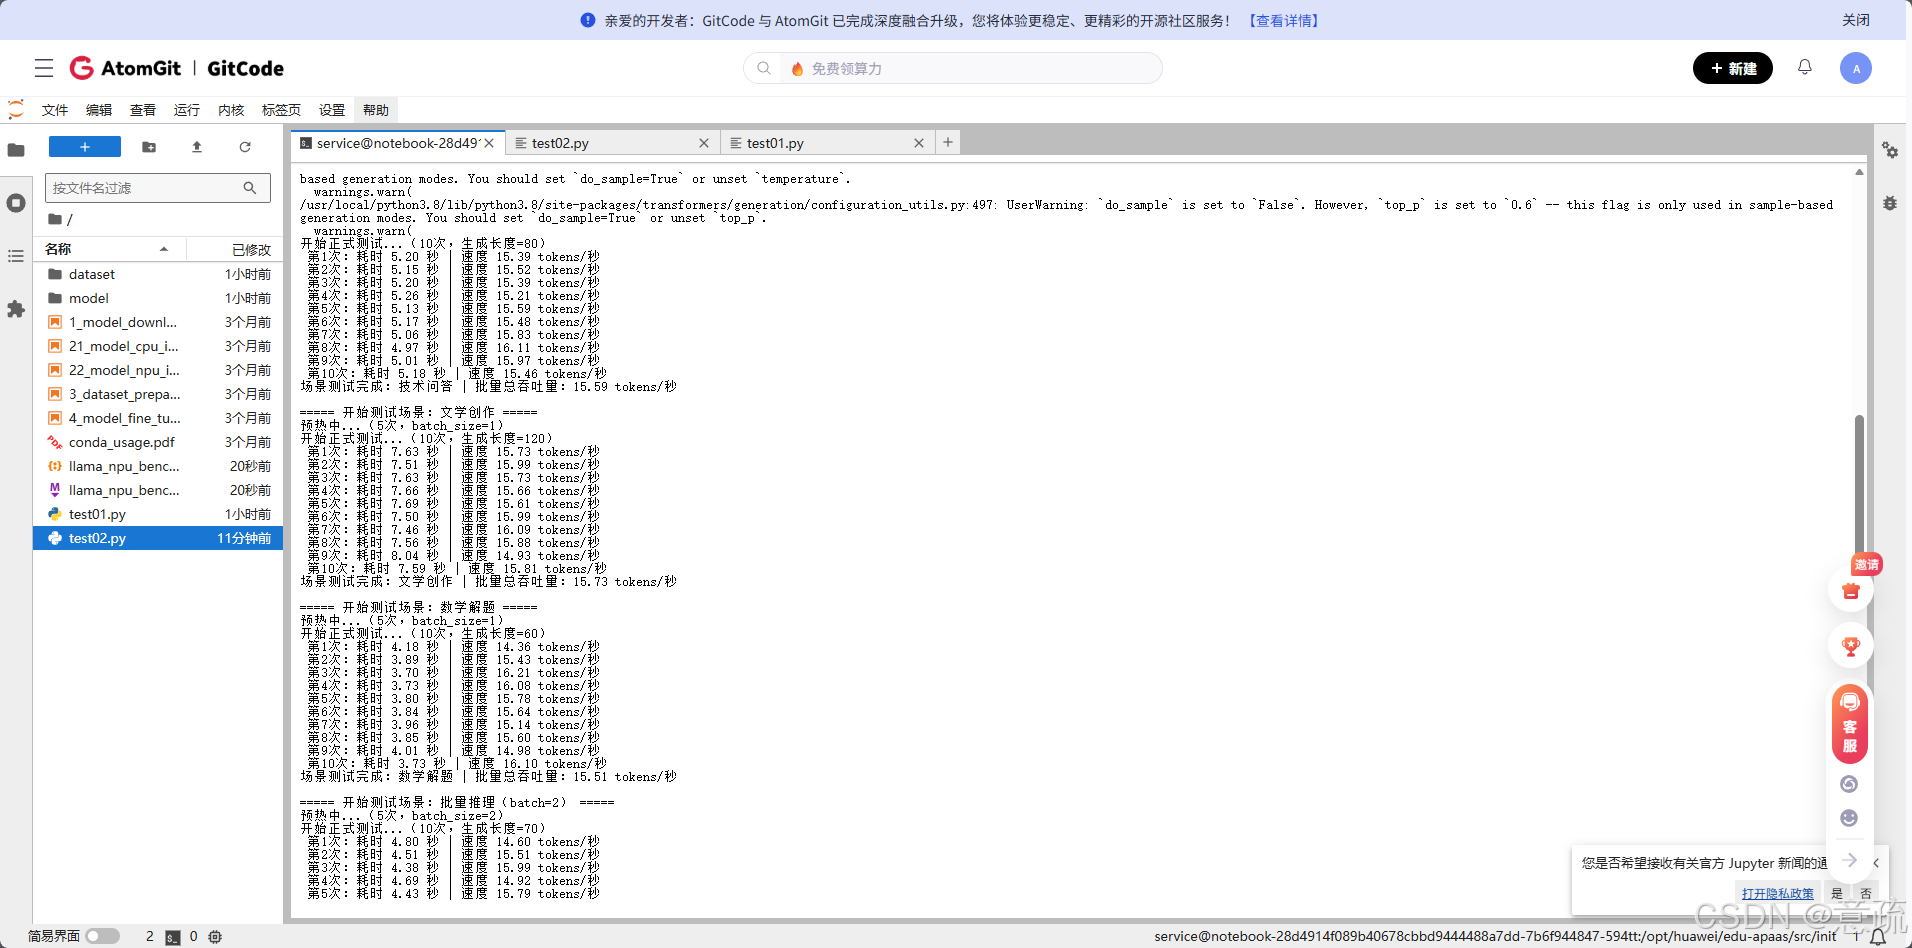Open the 查看详情 announcement link

[x=1284, y=20]
